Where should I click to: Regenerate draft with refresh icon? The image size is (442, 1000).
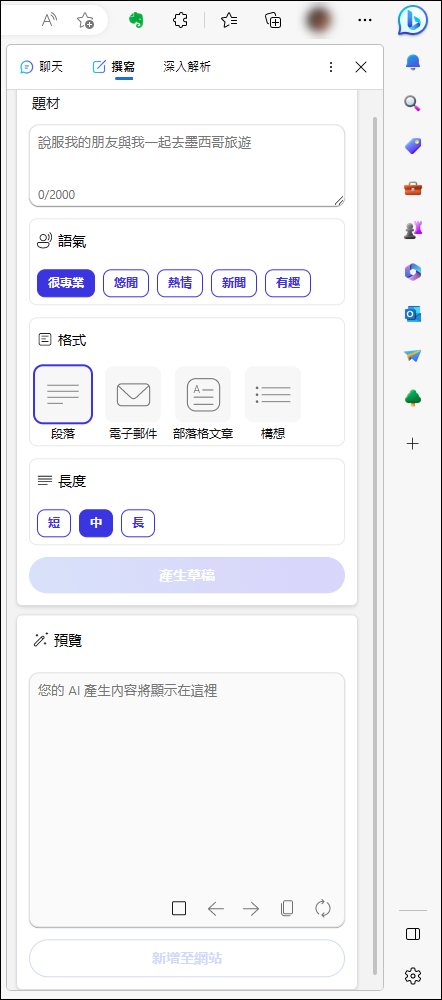pyautogui.click(x=323, y=908)
